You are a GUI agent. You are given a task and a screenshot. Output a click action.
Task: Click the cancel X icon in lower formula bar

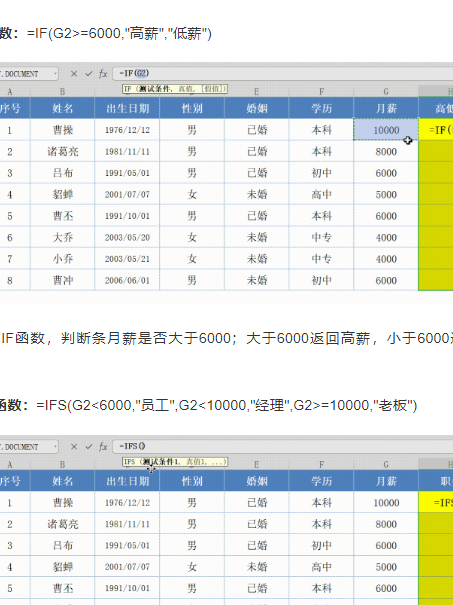click(74, 446)
